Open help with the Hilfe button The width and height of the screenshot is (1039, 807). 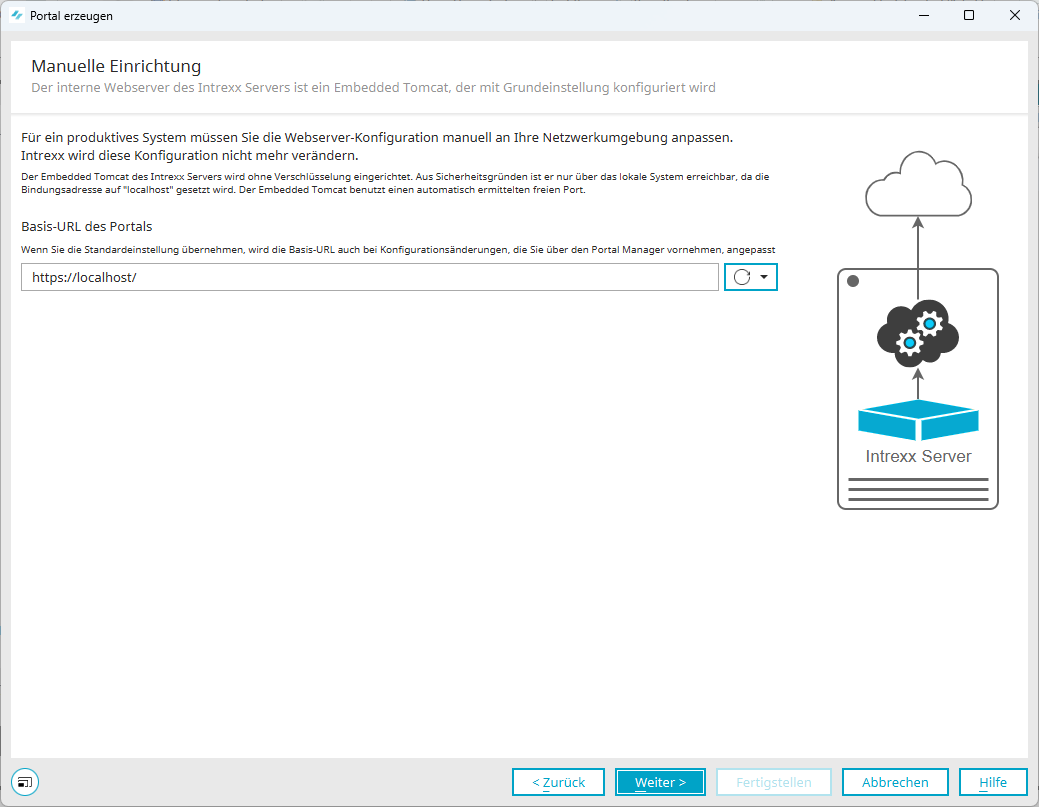coord(992,782)
